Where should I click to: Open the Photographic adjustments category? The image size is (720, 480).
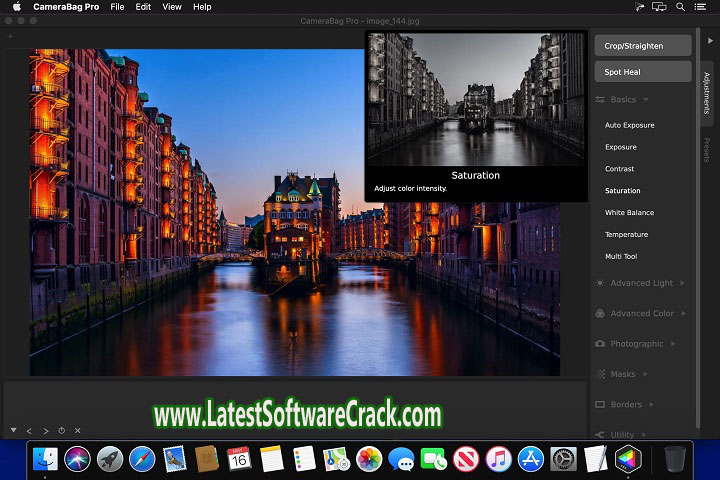coord(636,344)
